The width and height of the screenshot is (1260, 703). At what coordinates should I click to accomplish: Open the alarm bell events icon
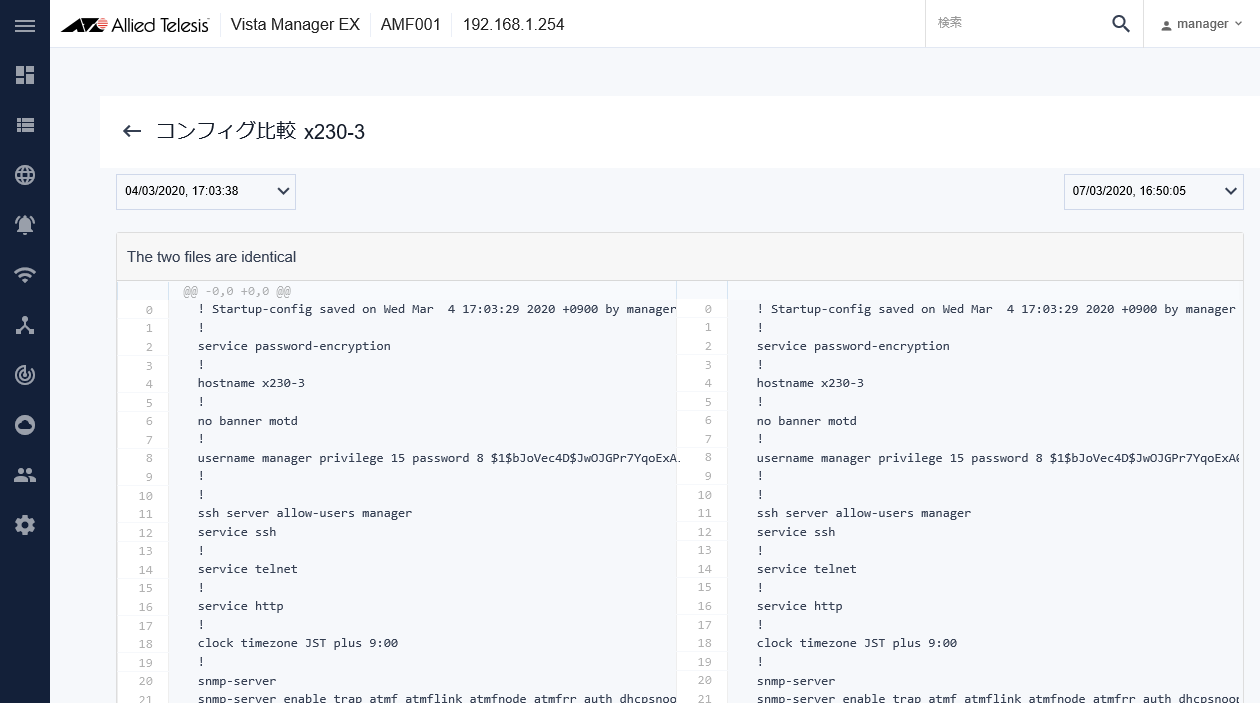pos(25,225)
